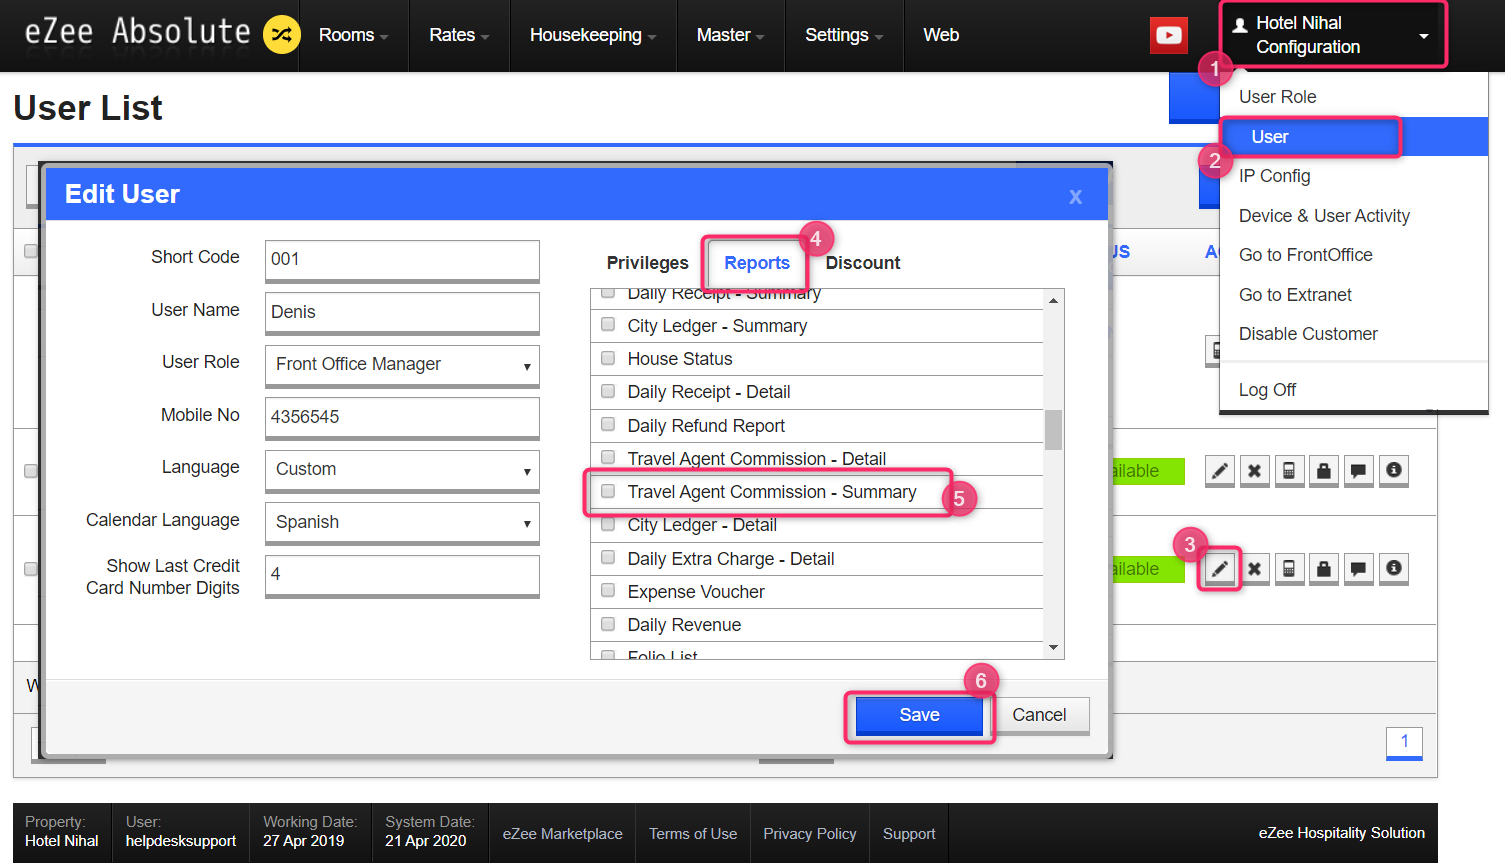Expand the Rooms menu in the top bar
The width and height of the screenshot is (1505, 867).
pos(353,35)
